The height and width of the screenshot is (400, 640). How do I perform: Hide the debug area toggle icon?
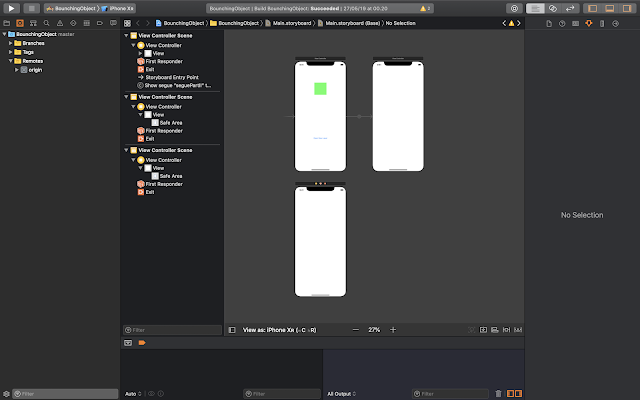(128, 343)
